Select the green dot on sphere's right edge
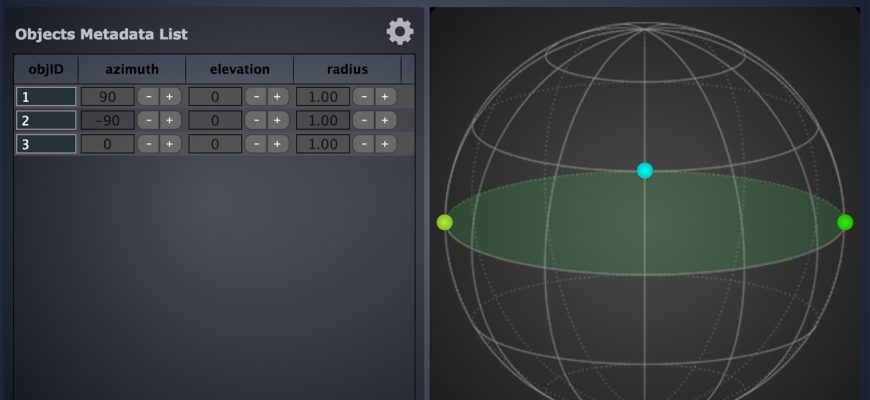Image resolution: width=870 pixels, height=400 pixels. (845, 222)
